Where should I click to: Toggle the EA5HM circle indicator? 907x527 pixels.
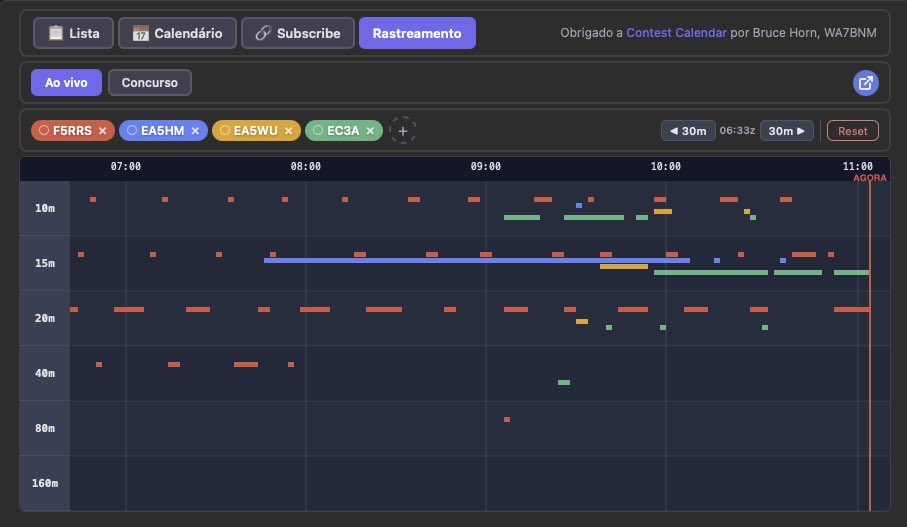click(x=132, y=131)
